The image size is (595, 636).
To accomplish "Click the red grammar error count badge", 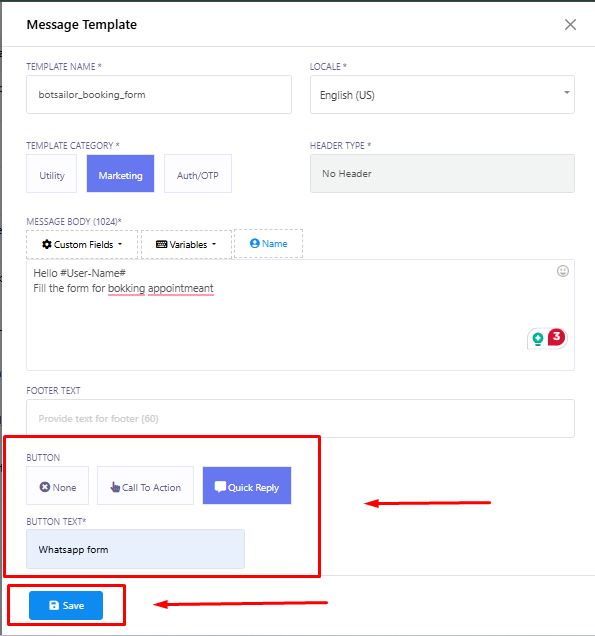I will 556,337.
